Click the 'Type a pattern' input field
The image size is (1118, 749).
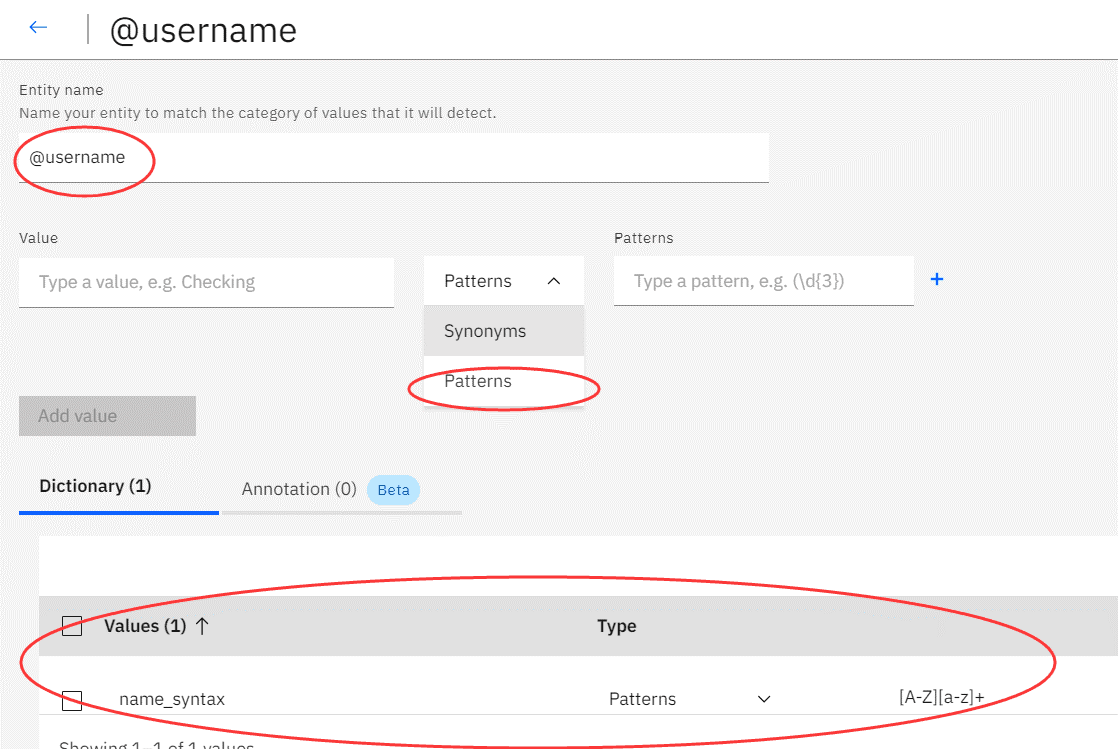click(x=763, y=281)
